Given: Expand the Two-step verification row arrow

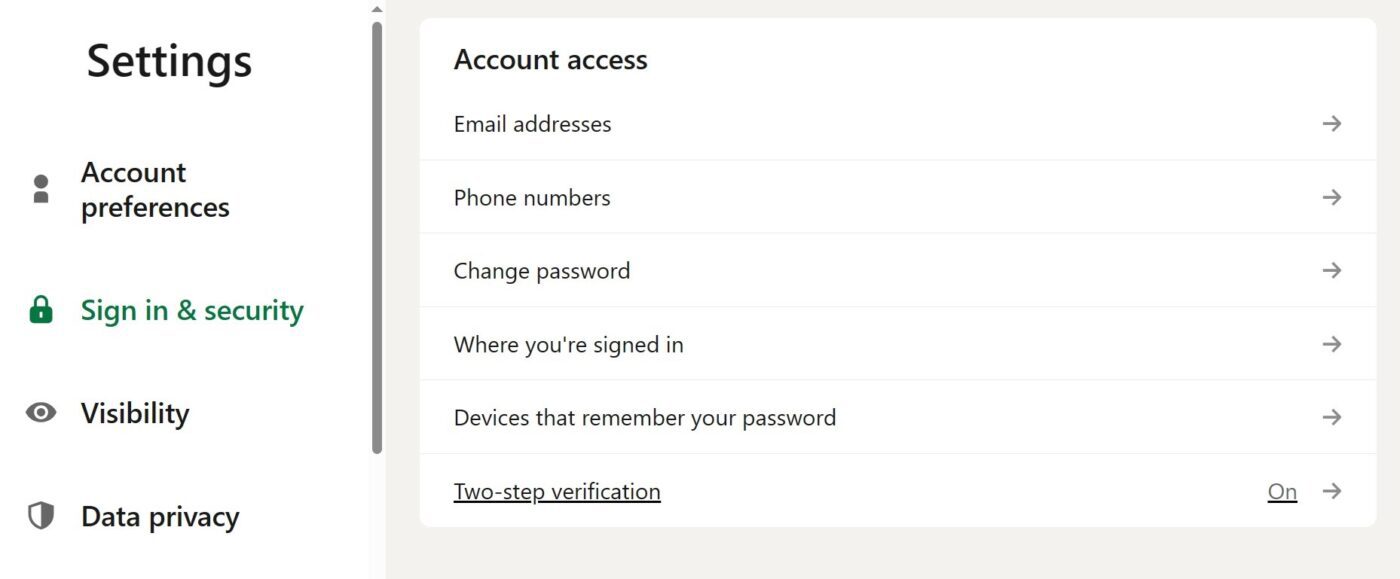Looking at the screenshot, I should tap(1331, 491).
